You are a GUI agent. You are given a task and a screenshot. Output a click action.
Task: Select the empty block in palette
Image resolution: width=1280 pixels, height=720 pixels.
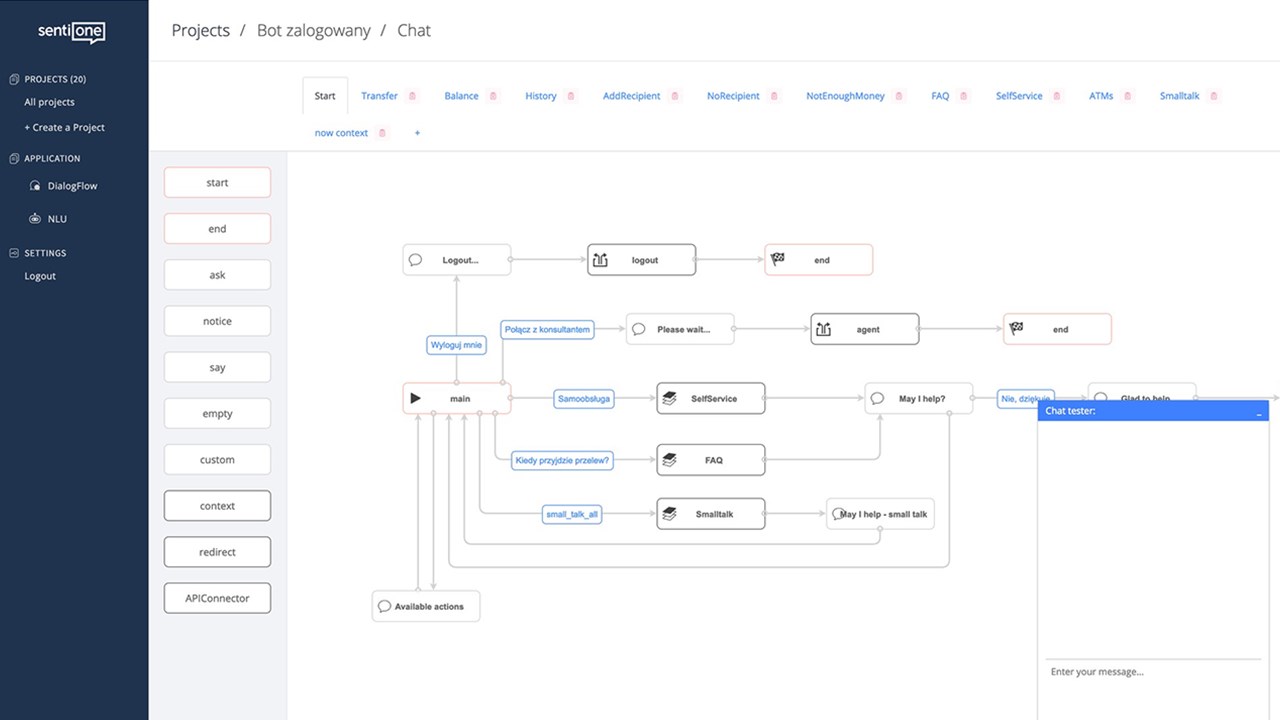(x=217, y=414)
